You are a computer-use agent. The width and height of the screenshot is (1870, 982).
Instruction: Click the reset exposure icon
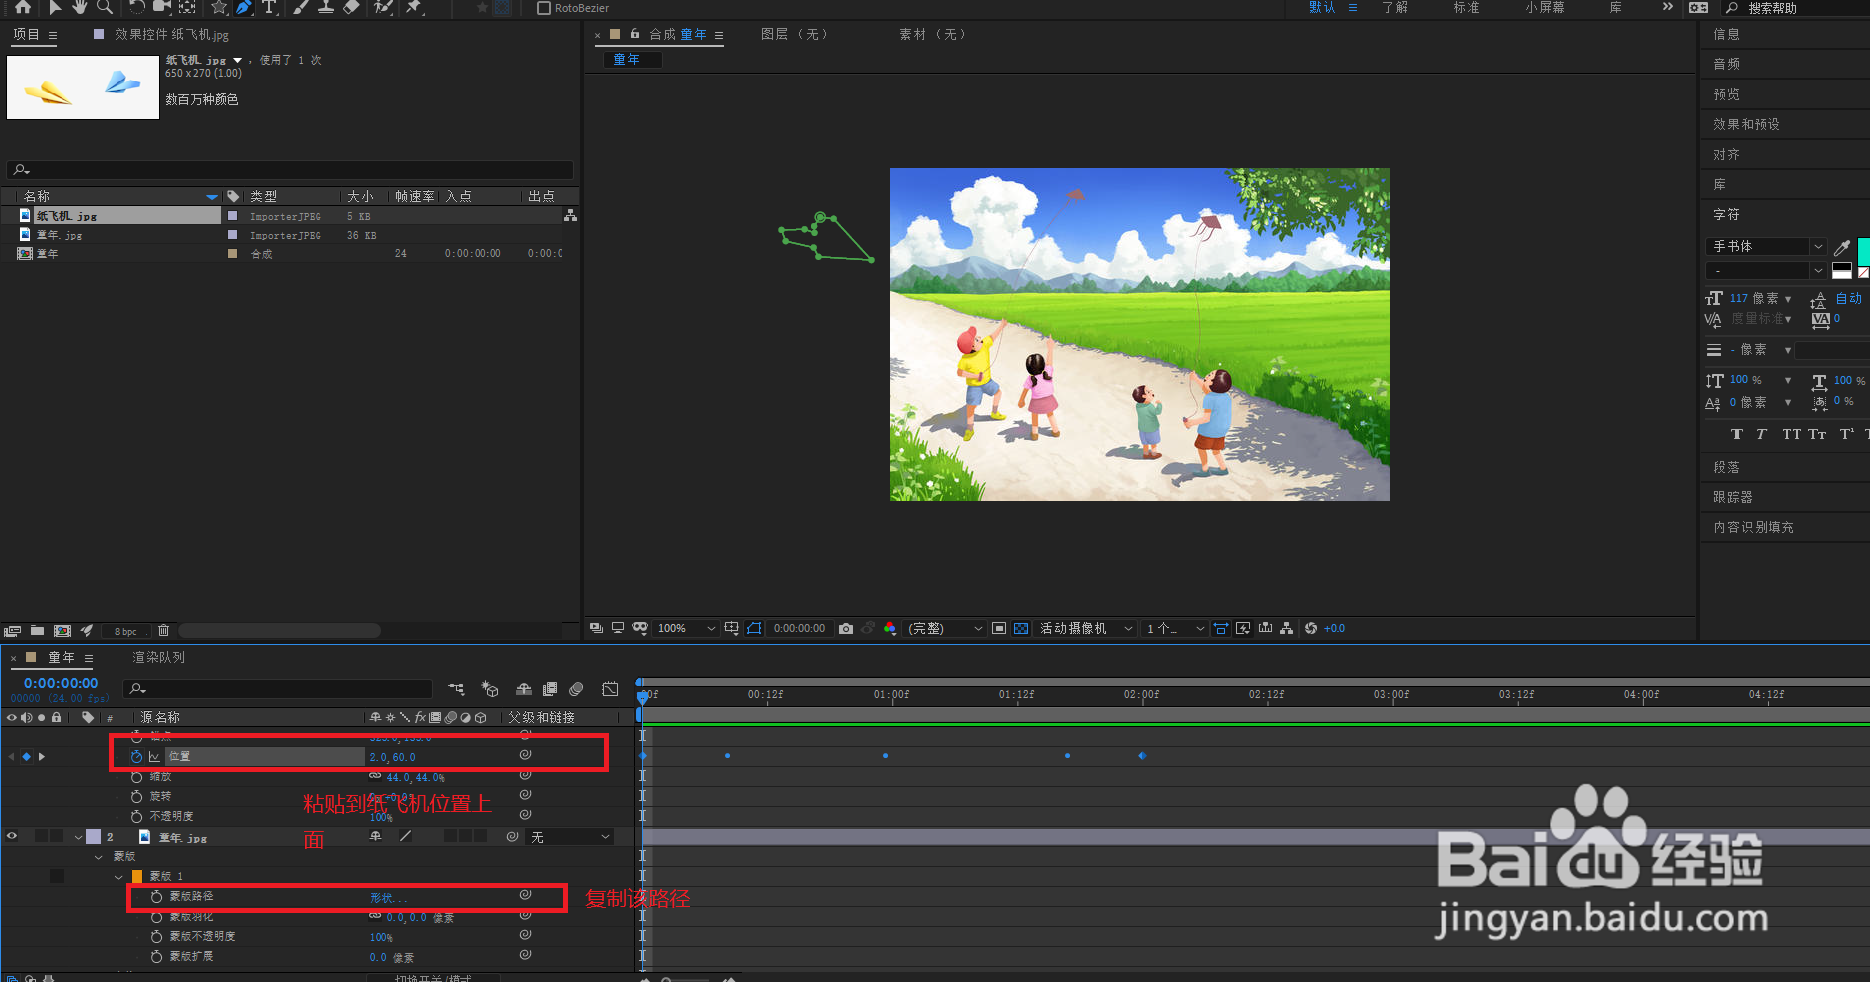click(x=1311, y=628)
